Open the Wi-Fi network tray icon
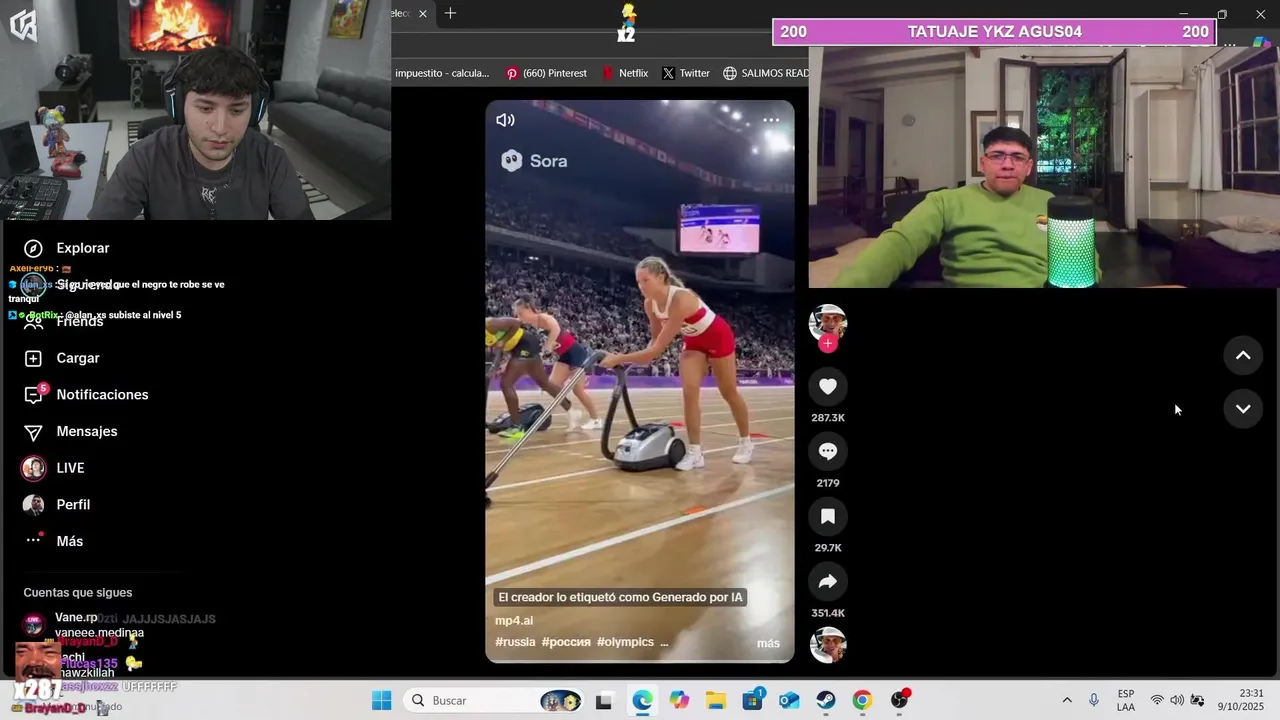The height and width of the screenshot is (720, 1280). coord(1157,700)
